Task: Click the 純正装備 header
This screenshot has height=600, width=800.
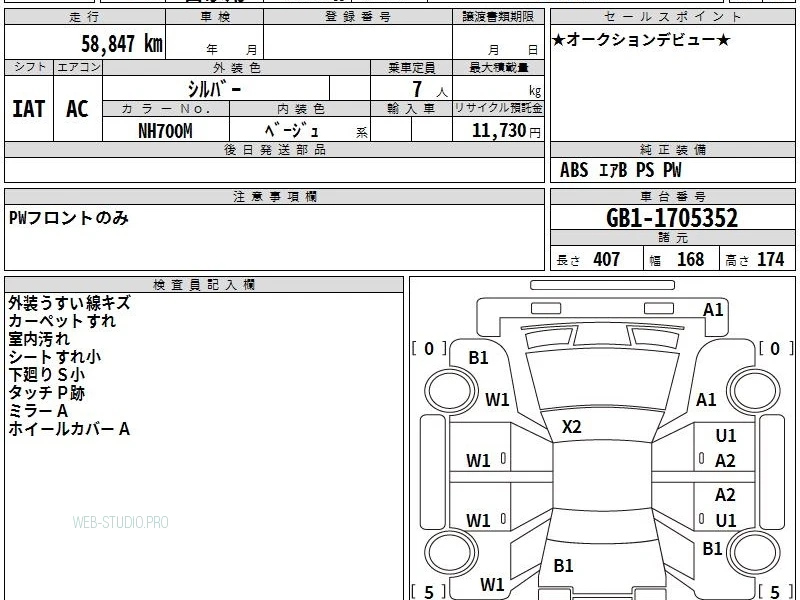Action: click(672, 150)
